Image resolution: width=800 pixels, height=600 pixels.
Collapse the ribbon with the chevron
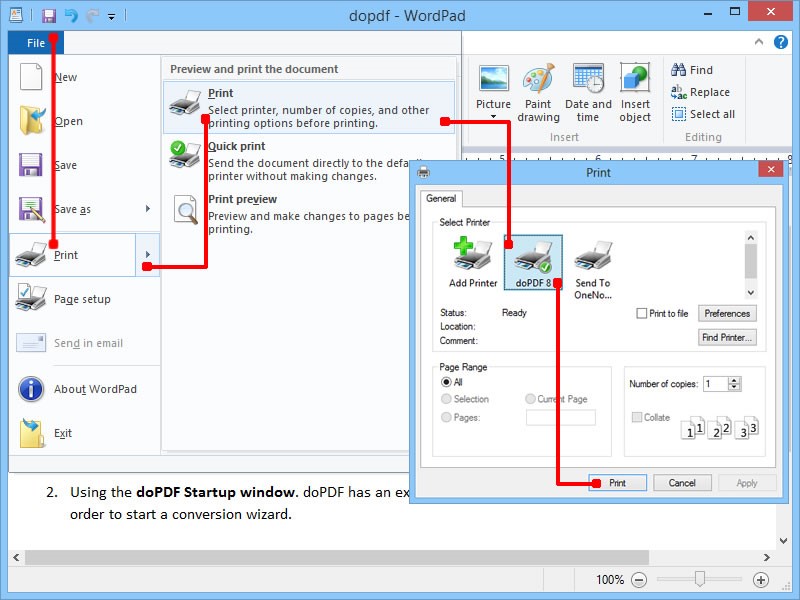click(x=758, y=42)
